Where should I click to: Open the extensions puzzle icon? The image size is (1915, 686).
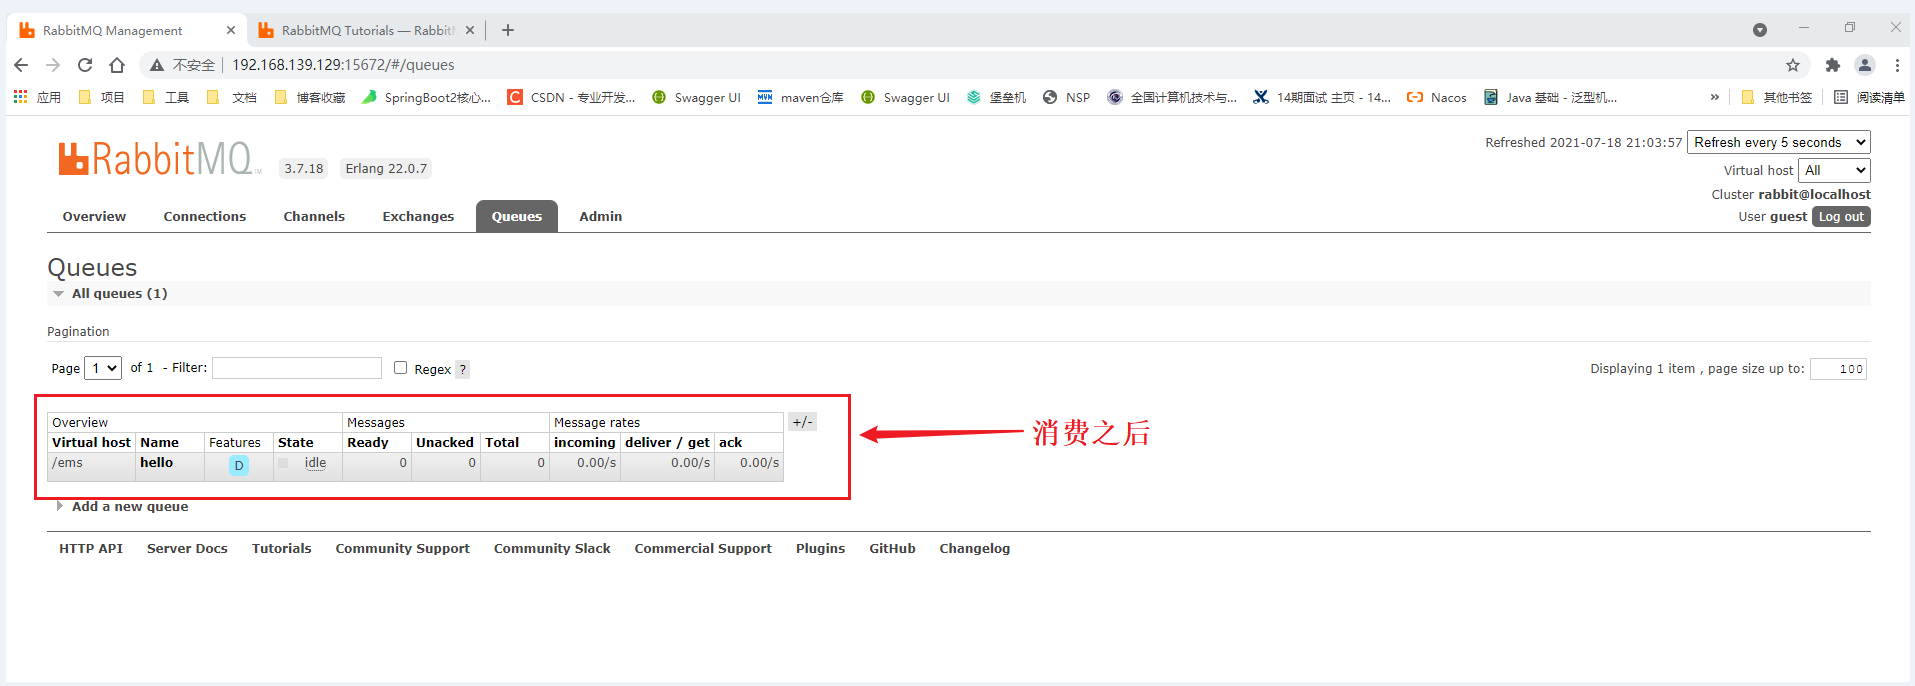pyautogui.click(x=1832, y=65)
